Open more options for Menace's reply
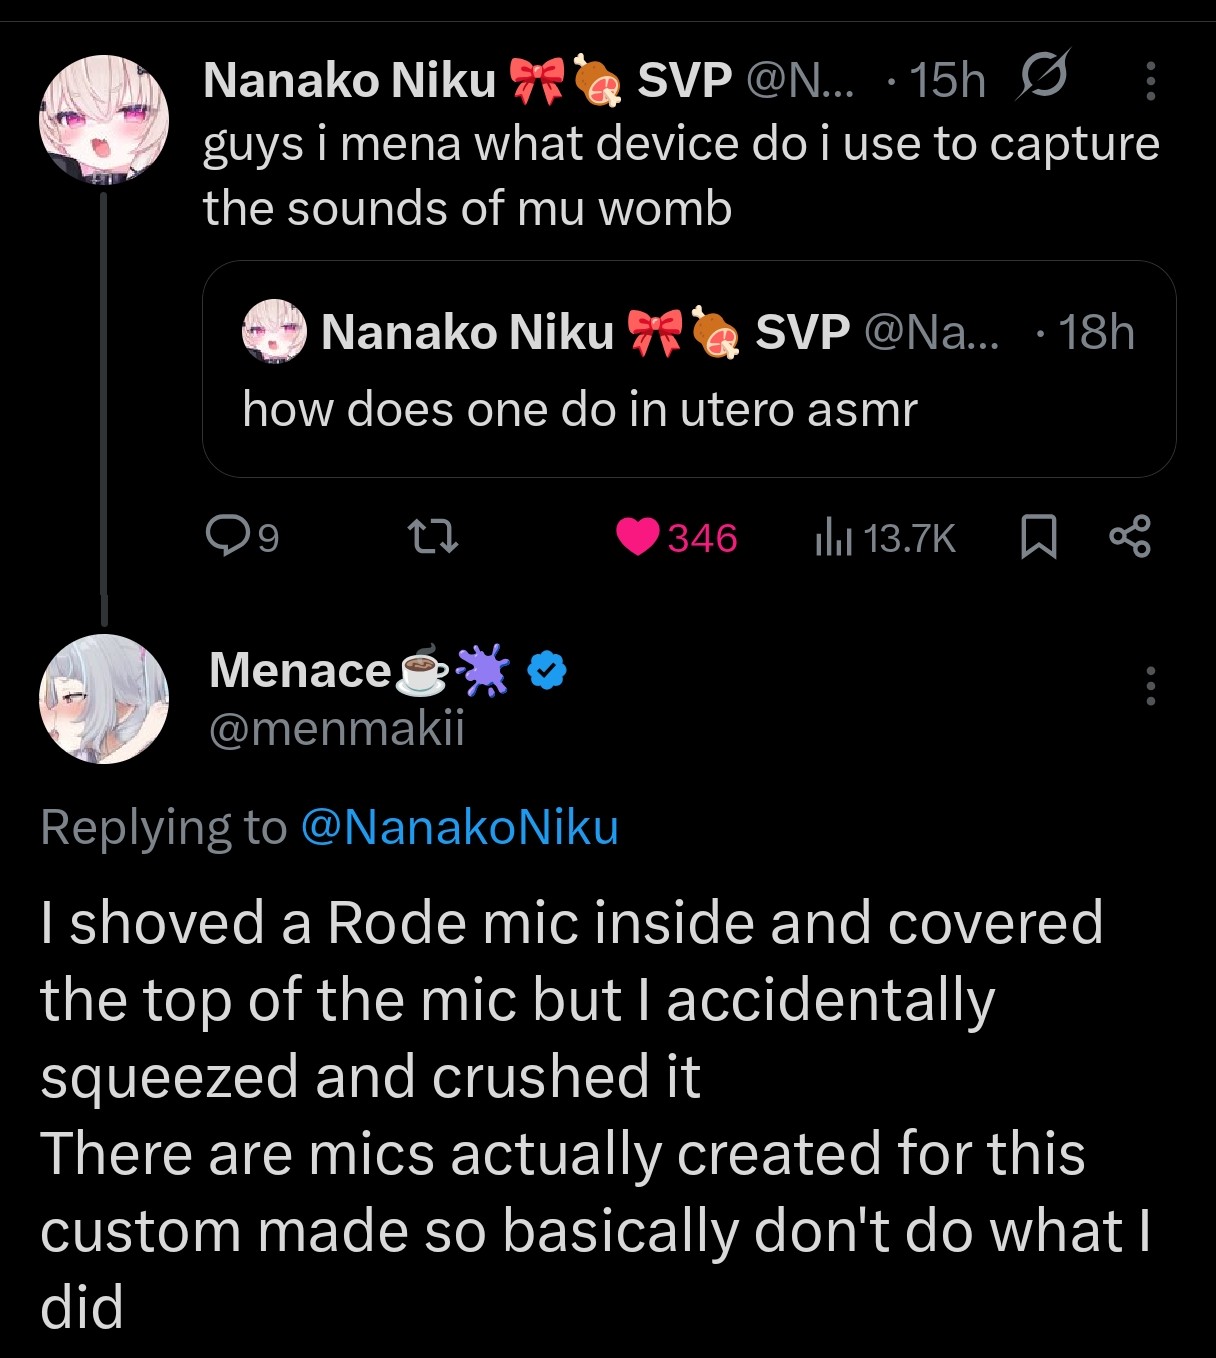Screen dimensions: 1216x1358 (1150, 686)
